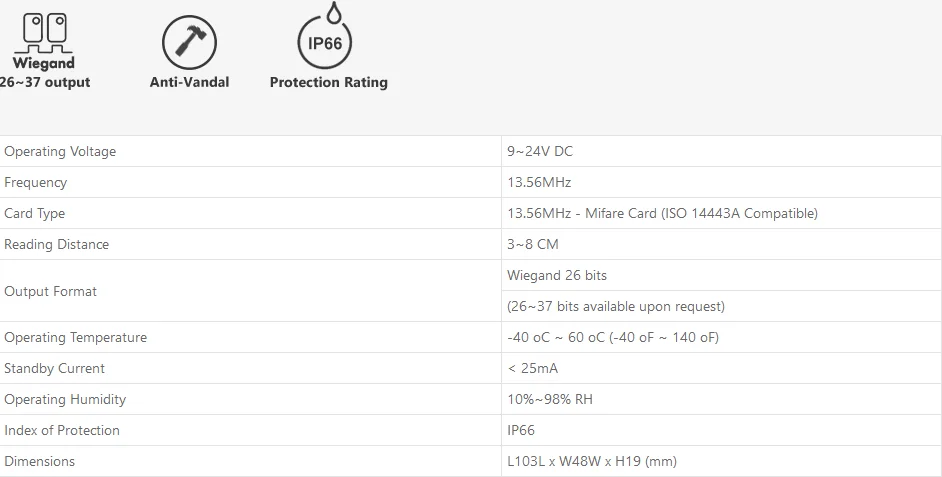Click the Dimensions L103L x W48W value
Screen dimensions: 942x477
pos(592,461)
